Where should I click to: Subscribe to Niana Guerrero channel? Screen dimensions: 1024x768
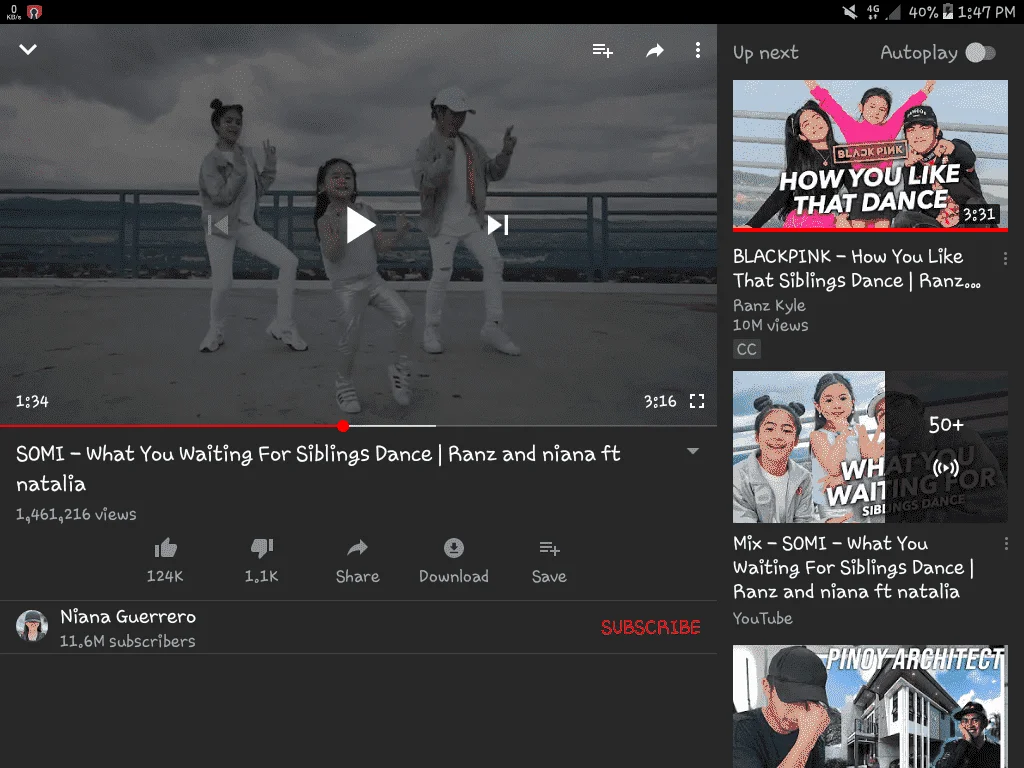tap(650, 628)
